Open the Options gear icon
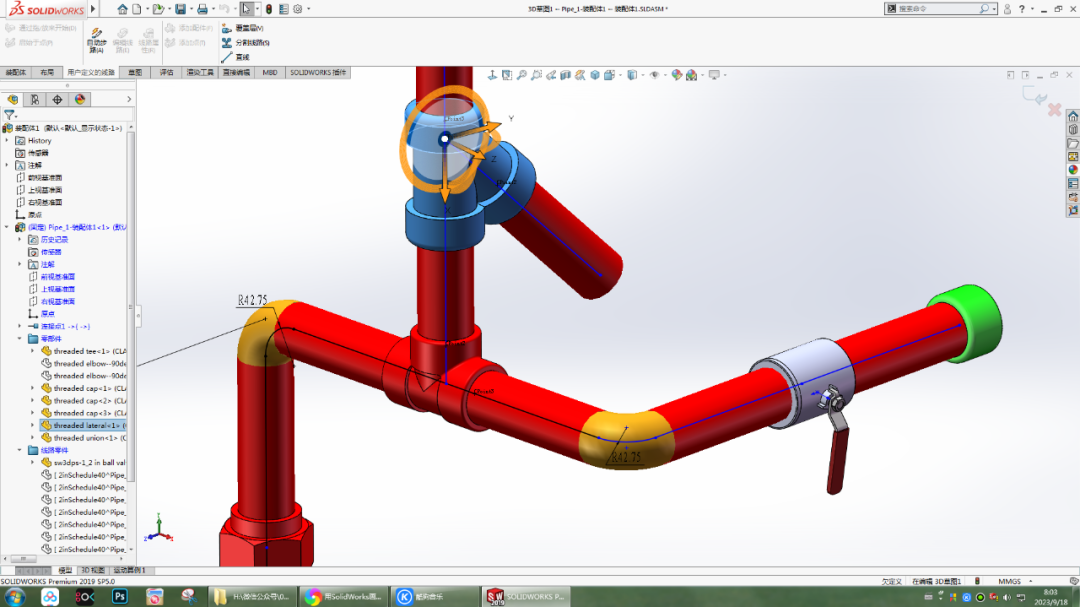 click(298, 9)
